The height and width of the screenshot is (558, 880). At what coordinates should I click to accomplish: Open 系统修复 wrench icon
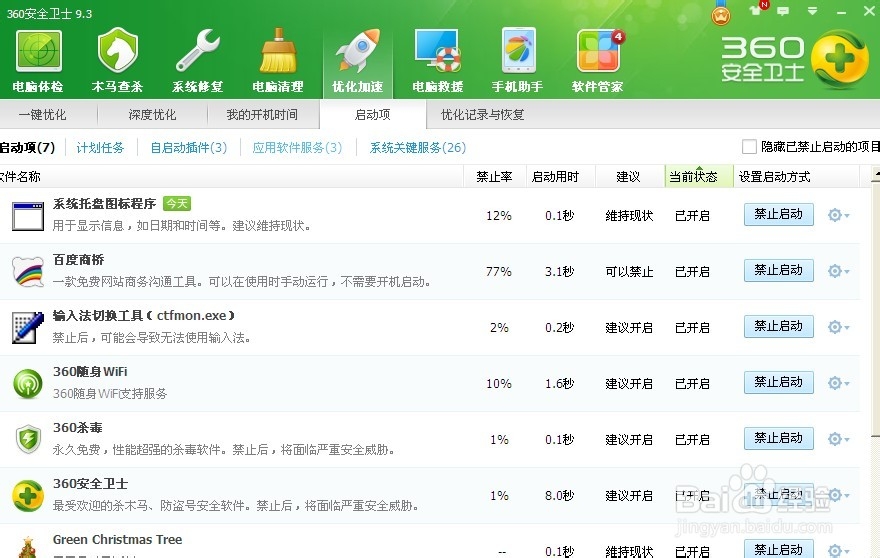pyautogui.click(x=198, y=61)
